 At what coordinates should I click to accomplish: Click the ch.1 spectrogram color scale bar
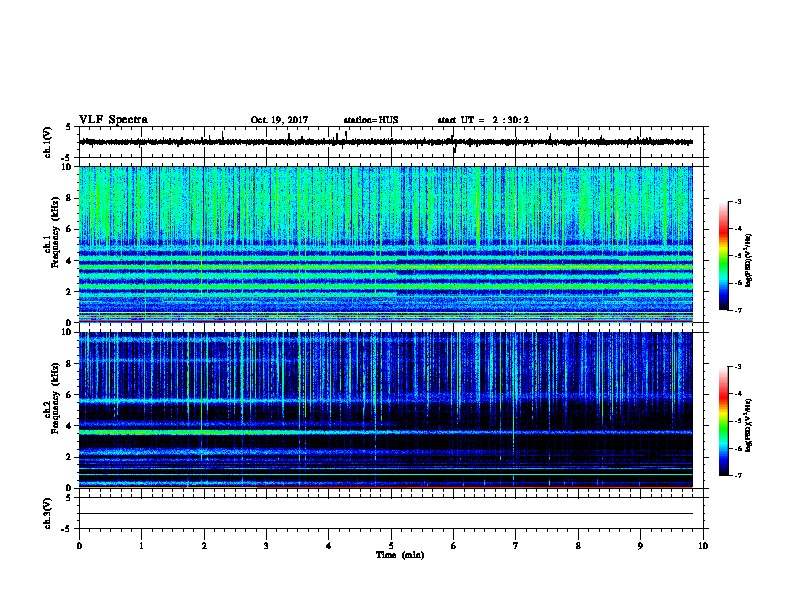(724, 256)
